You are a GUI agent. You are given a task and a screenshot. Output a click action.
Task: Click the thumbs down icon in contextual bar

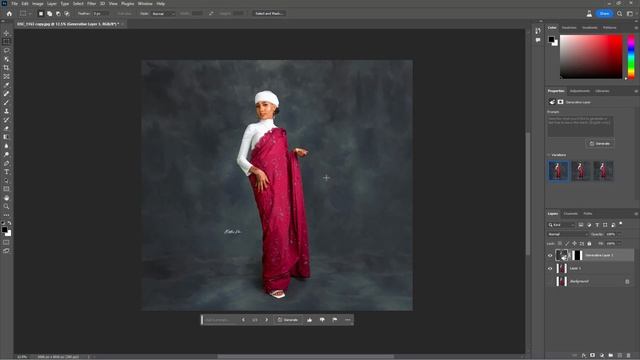(322, 320)
